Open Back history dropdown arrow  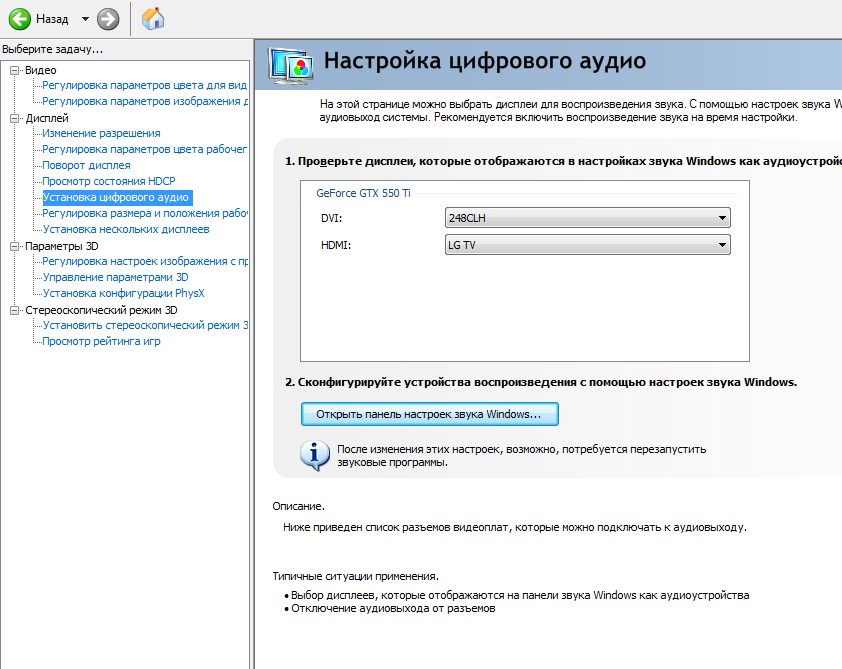coord(85,19)
